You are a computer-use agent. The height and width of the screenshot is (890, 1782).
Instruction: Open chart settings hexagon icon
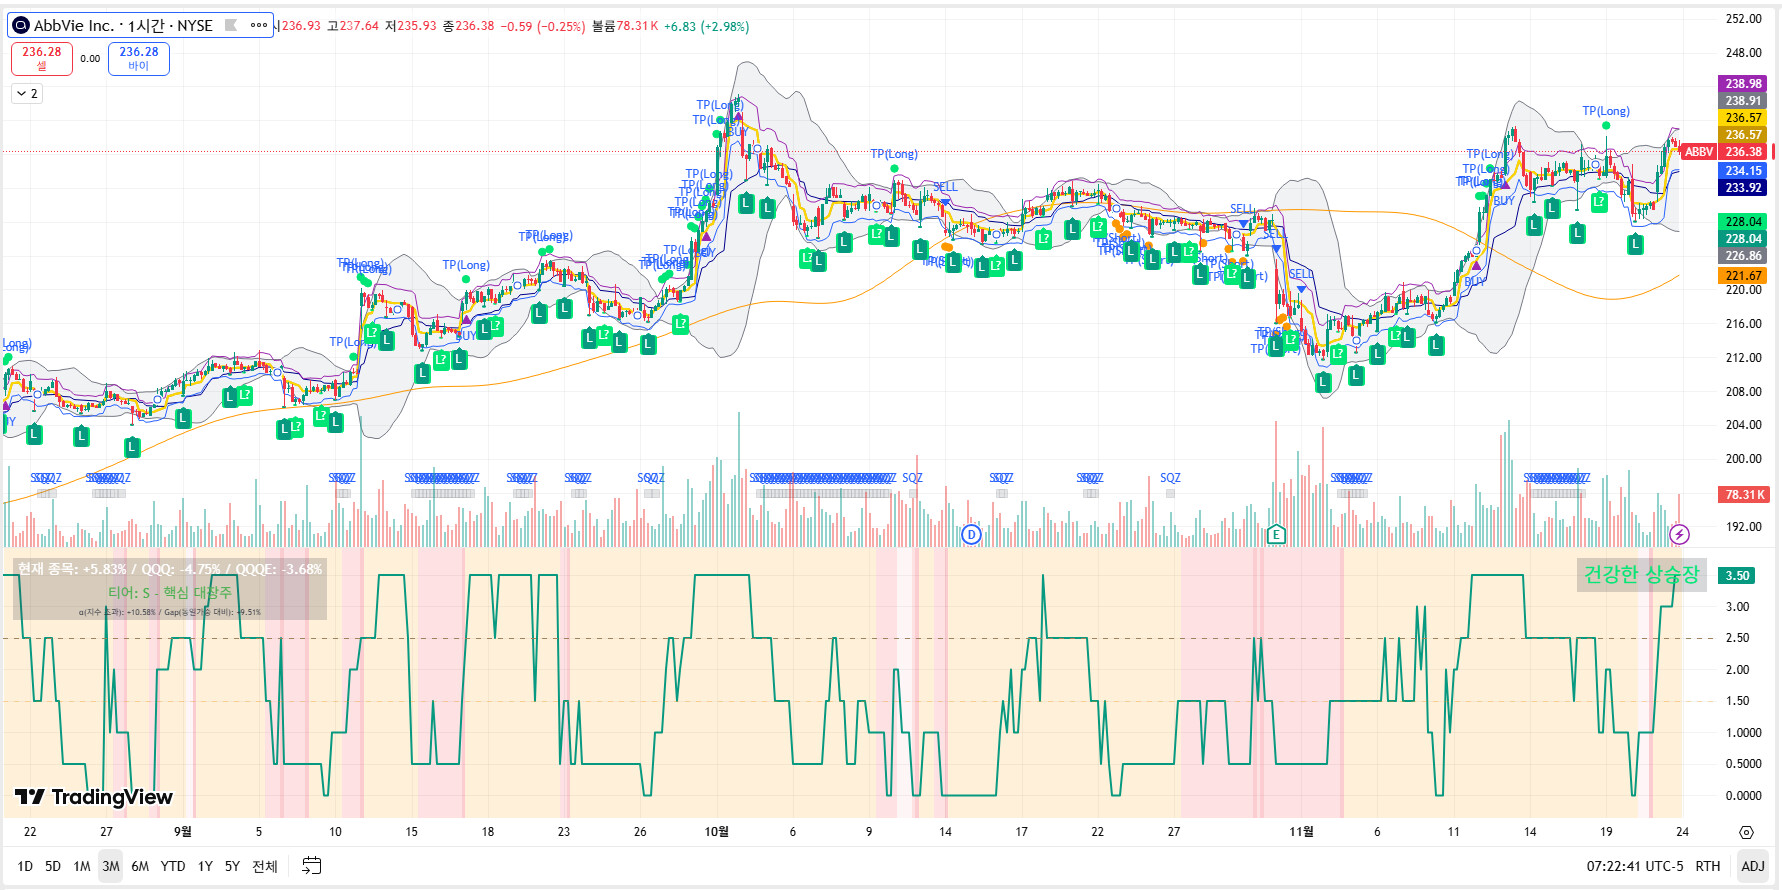pyautogui.click(x=1746, y=832)
